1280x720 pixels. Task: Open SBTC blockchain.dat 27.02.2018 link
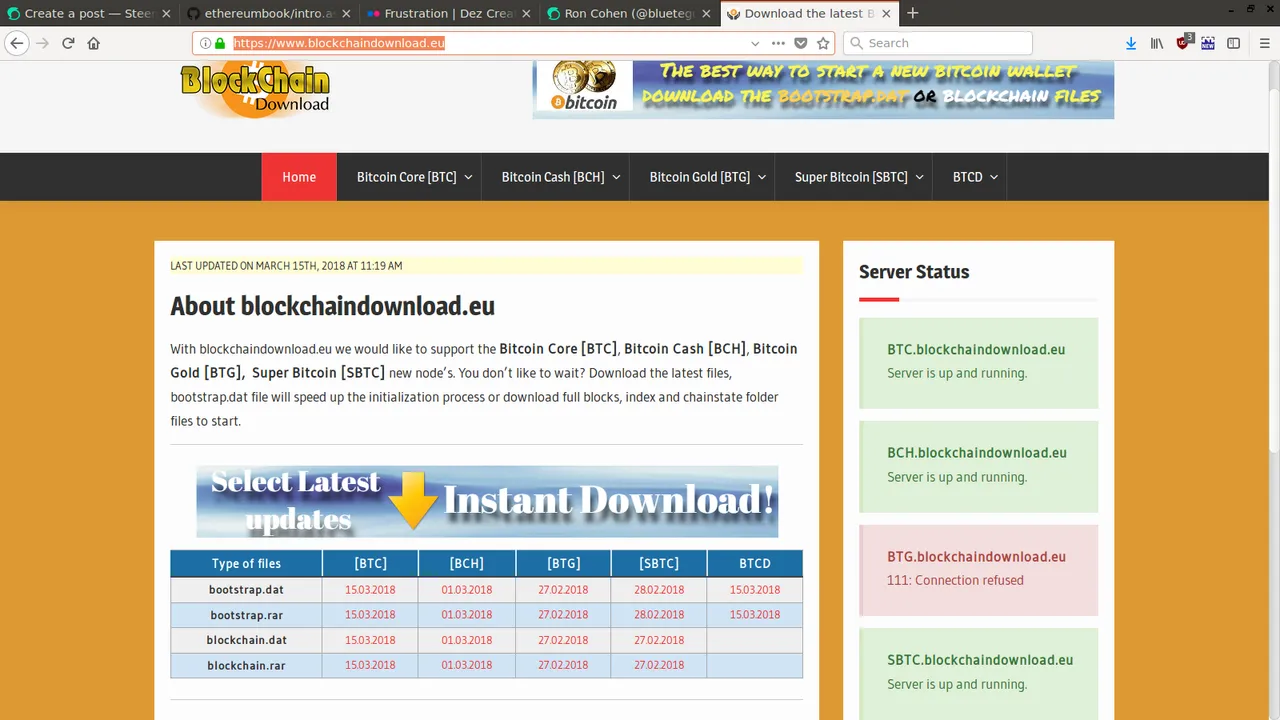tap(659, 640)
